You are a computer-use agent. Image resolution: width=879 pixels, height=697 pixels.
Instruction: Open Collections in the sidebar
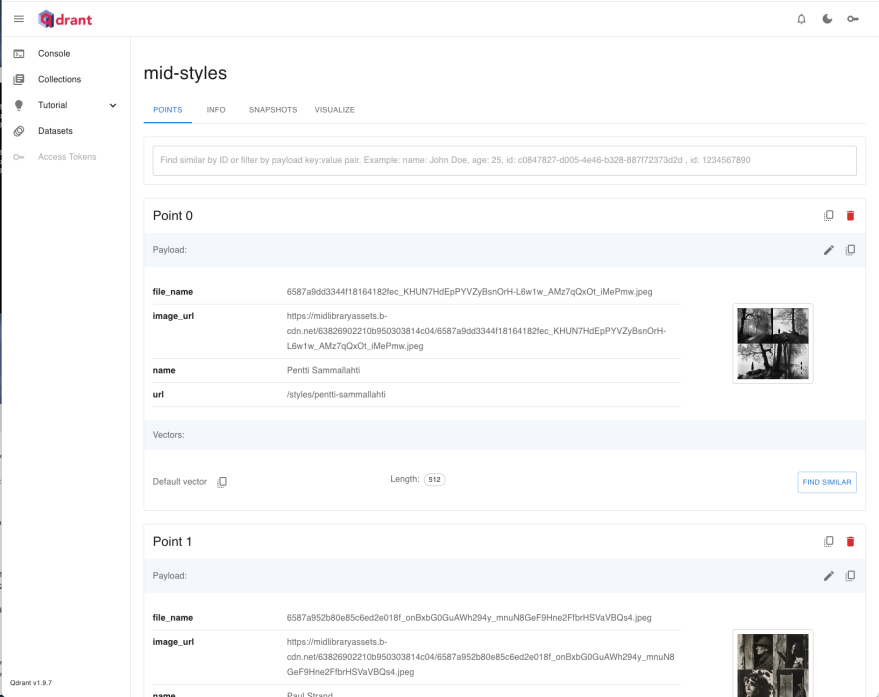tap(59, 79)
